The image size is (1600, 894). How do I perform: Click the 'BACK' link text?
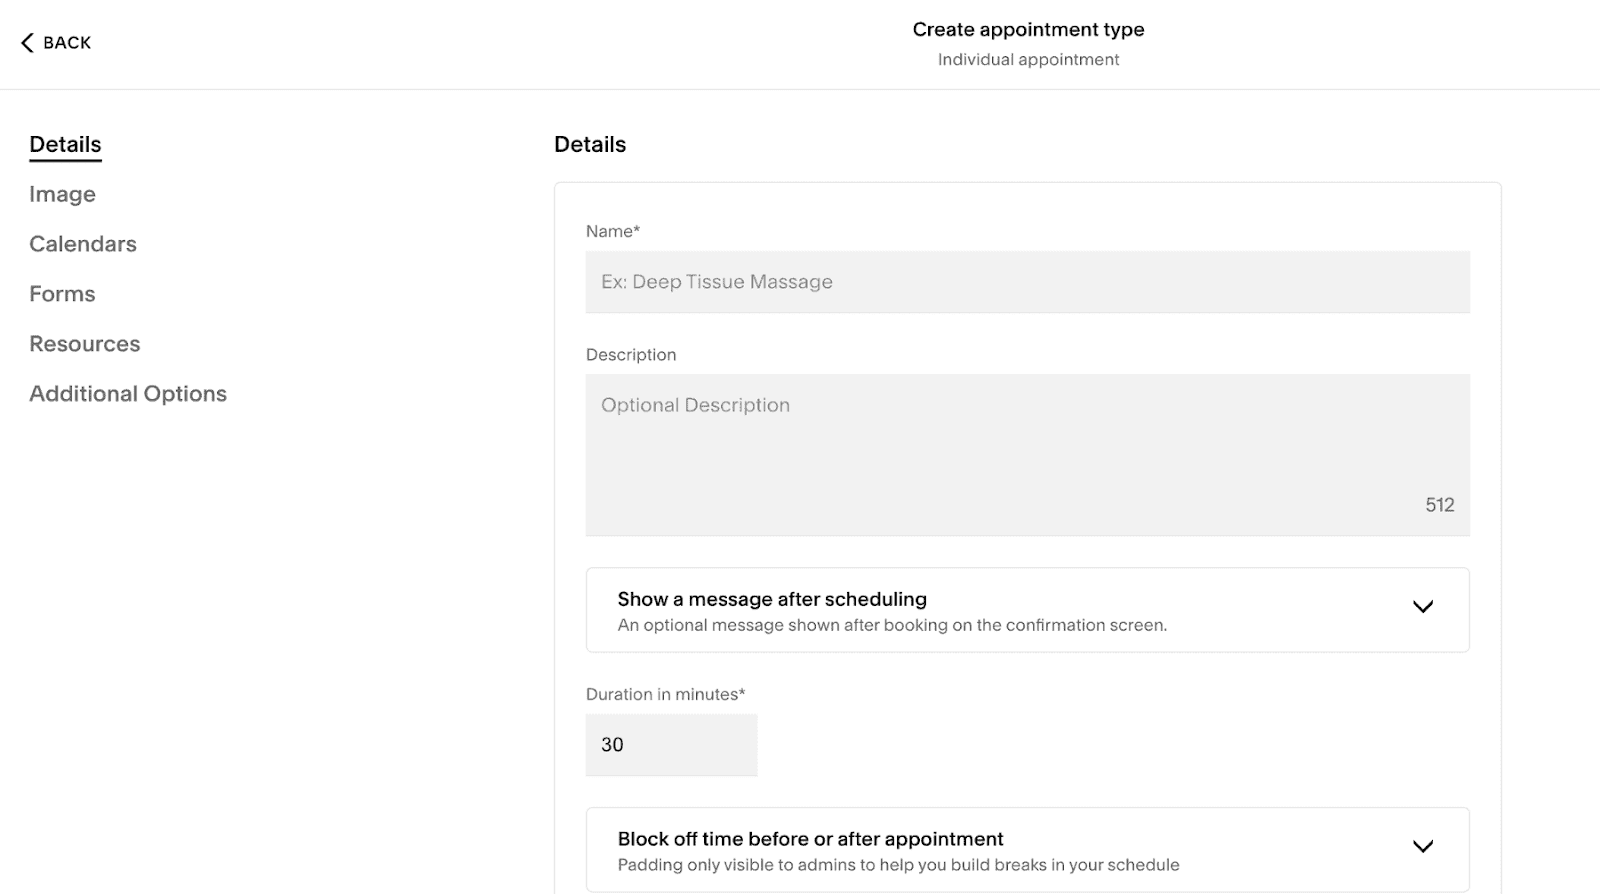65,43
